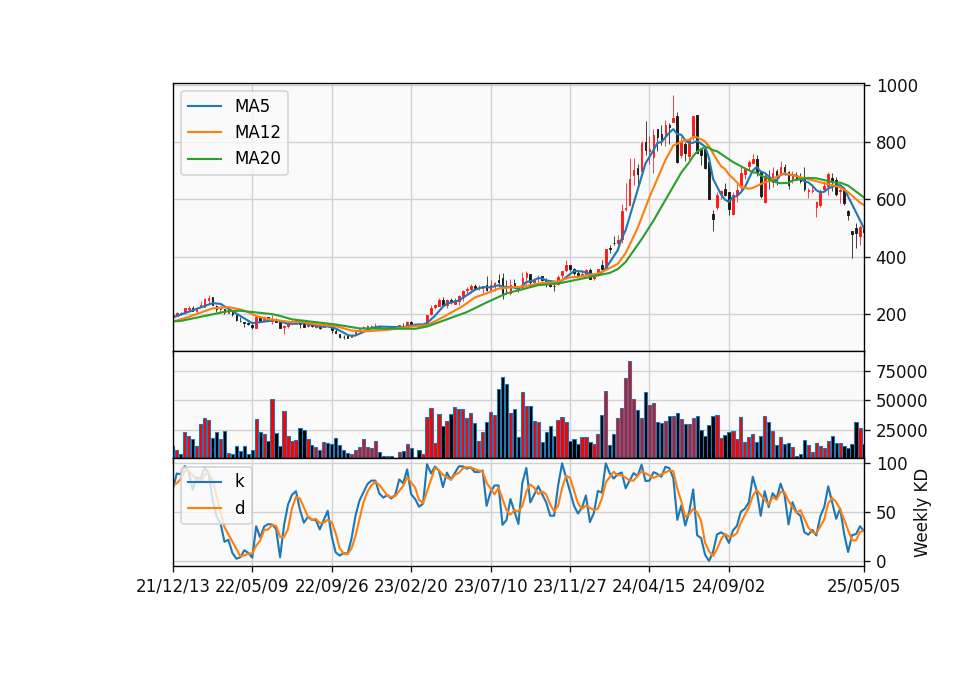The height and width of the screenshot is (690, 960).
Task: Click the 75000 volume axis tick
Action: click(x=902, y=372)
